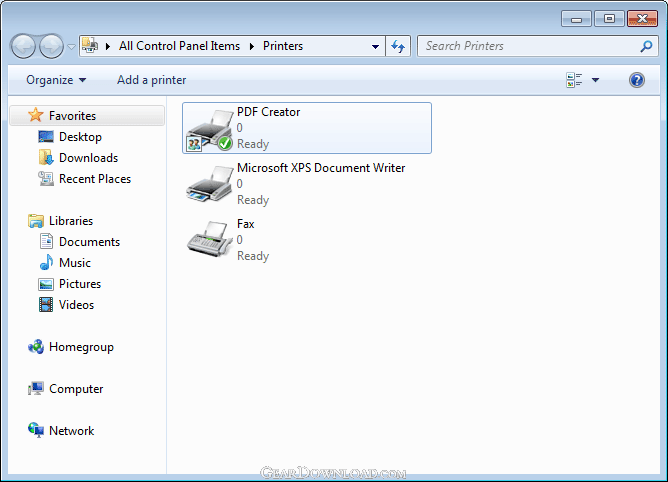668x482 pixels.
Task: Open recent pages dropdown next to Forward
Action: (71, 46)
